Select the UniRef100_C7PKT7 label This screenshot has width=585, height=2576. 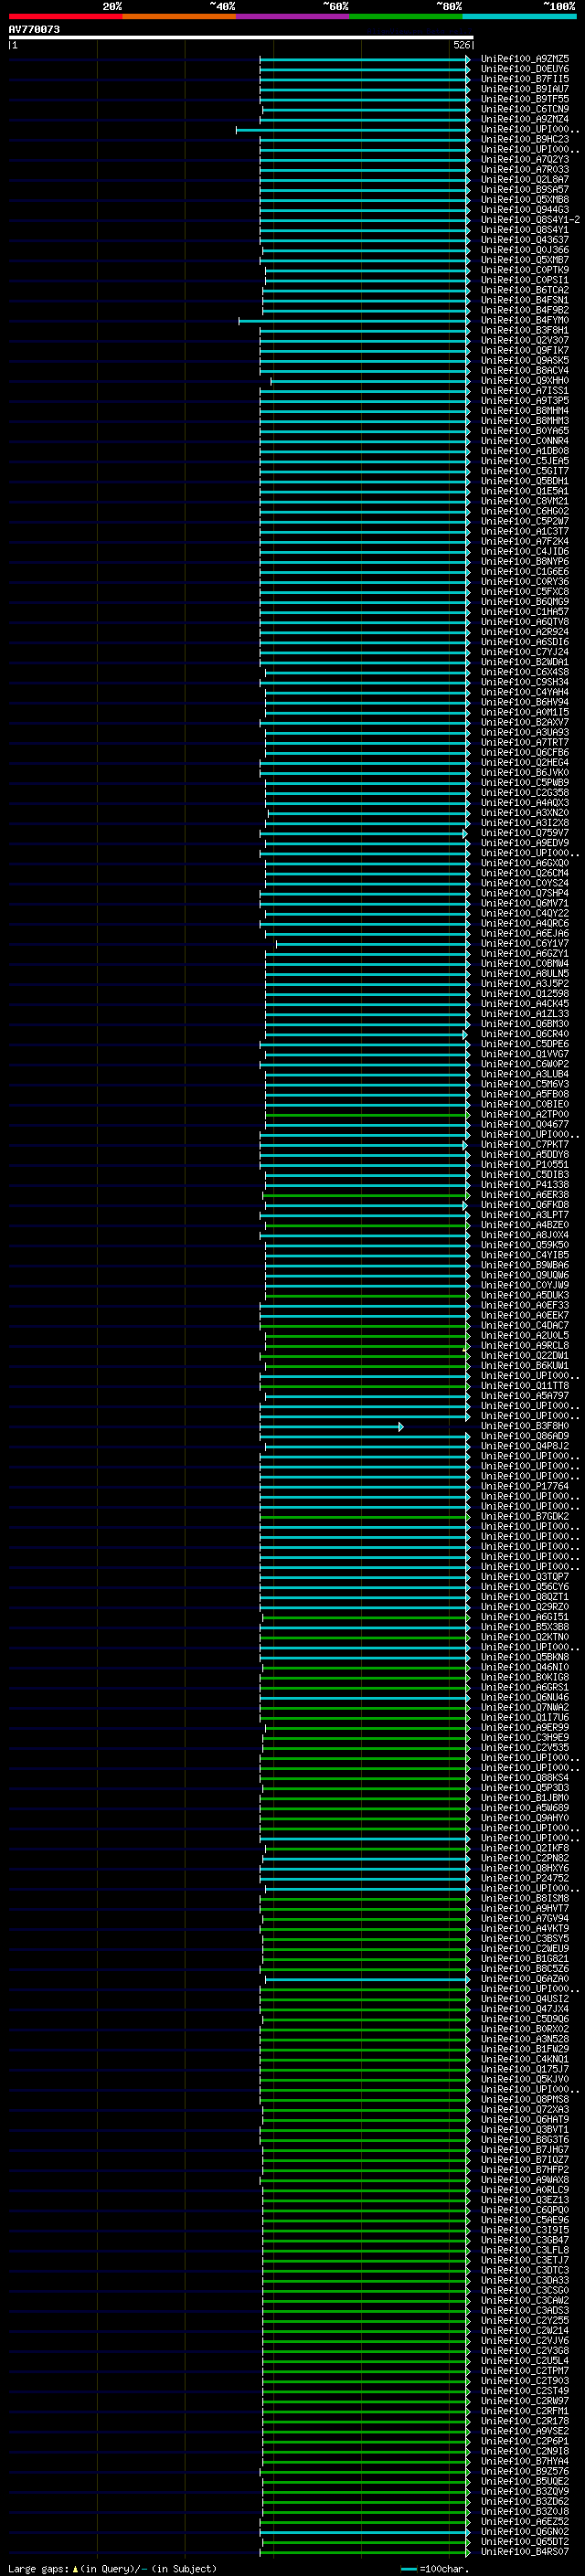(524, 1145)
